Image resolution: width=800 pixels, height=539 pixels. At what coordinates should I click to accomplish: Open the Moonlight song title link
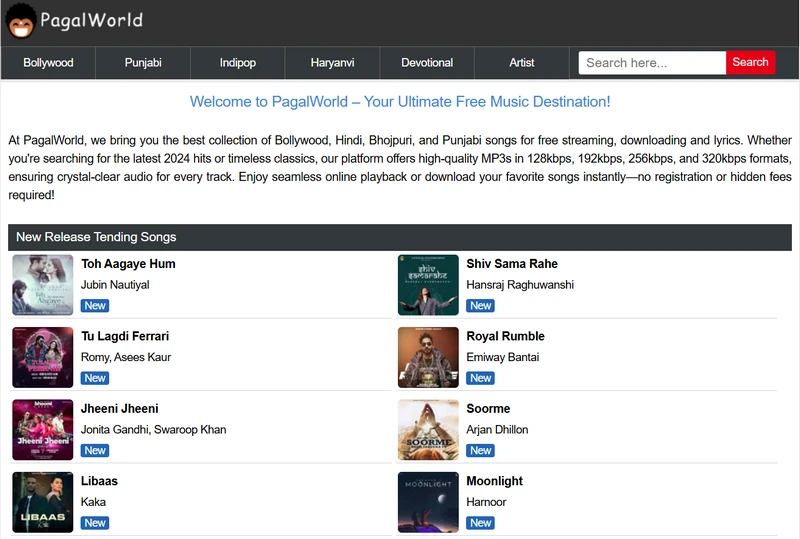[x=494, y=481]
